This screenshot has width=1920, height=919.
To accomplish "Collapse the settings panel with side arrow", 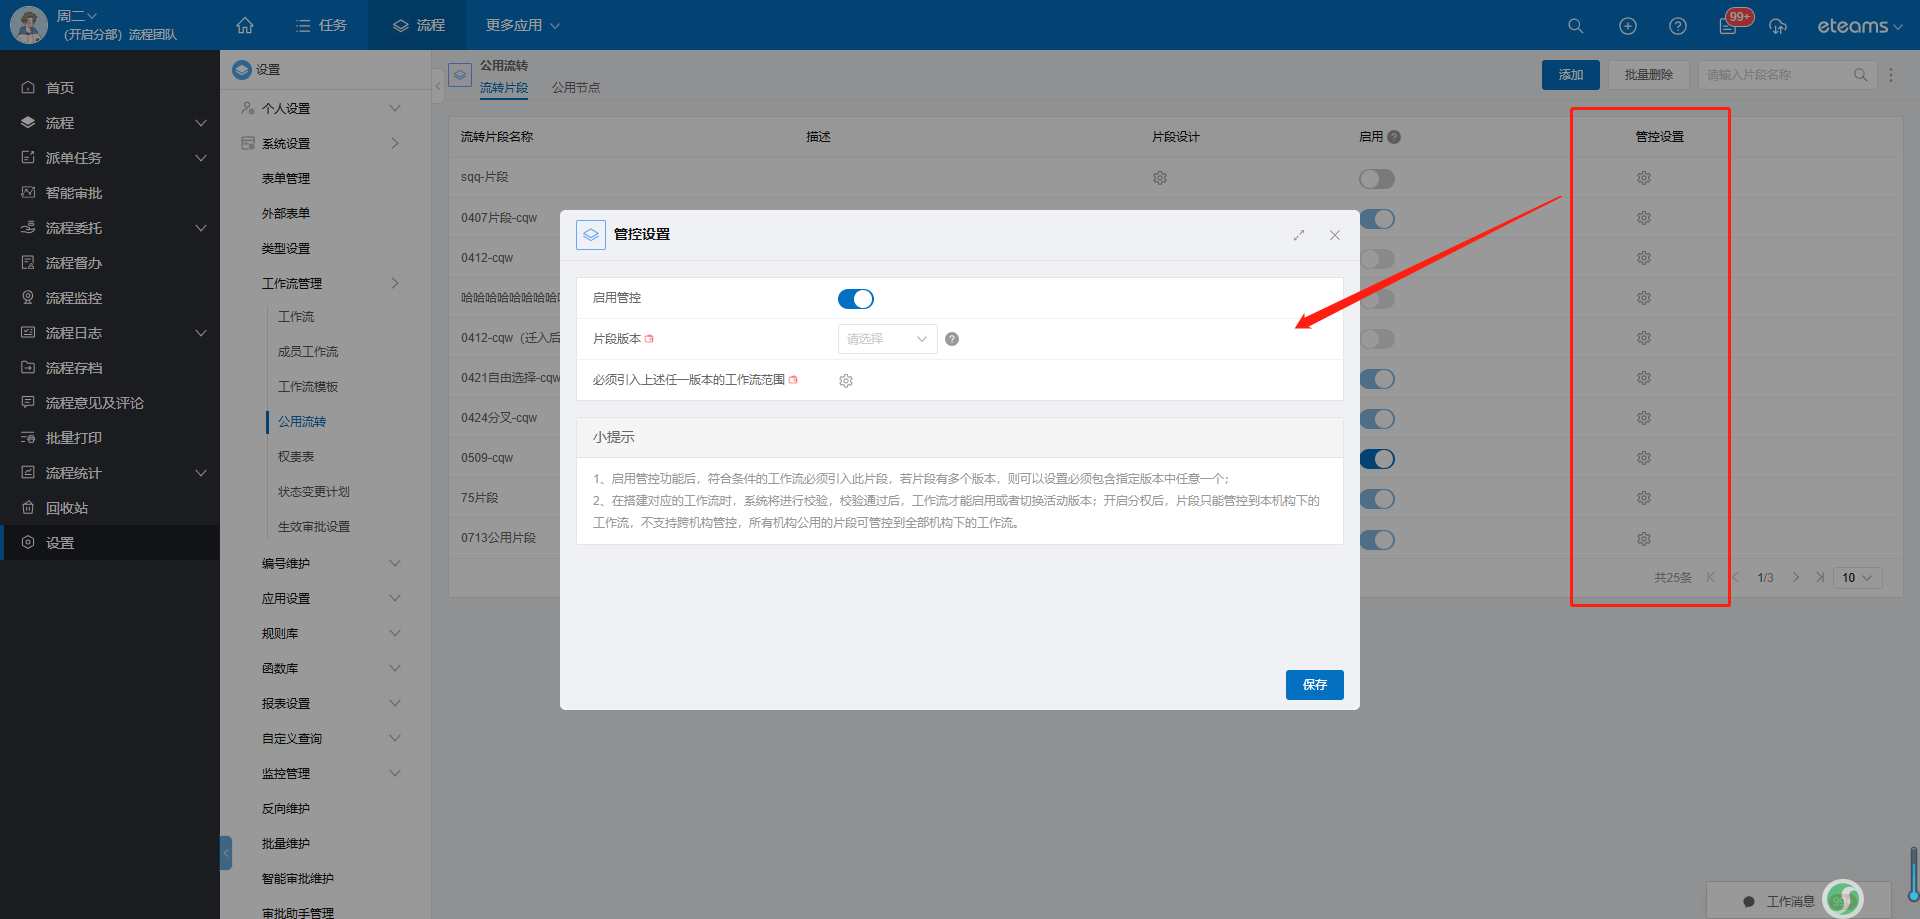I will (x=438, y=87).
